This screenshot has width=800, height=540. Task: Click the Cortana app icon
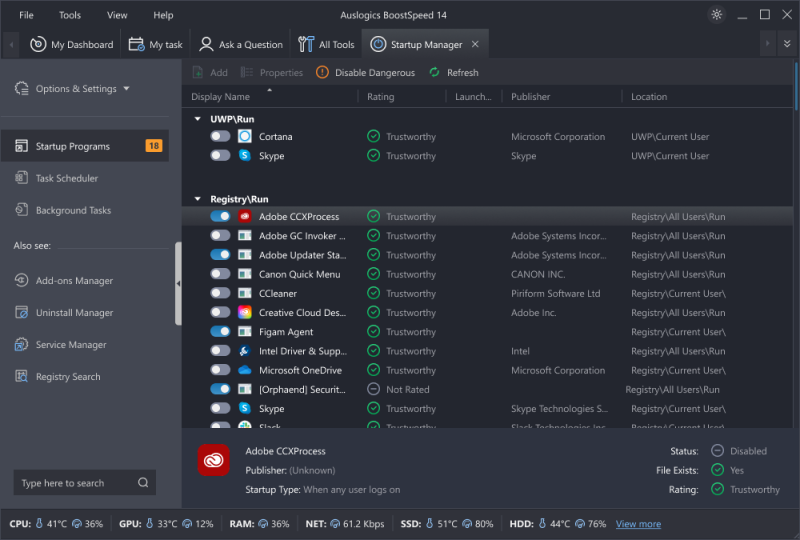tap(245, 136)
